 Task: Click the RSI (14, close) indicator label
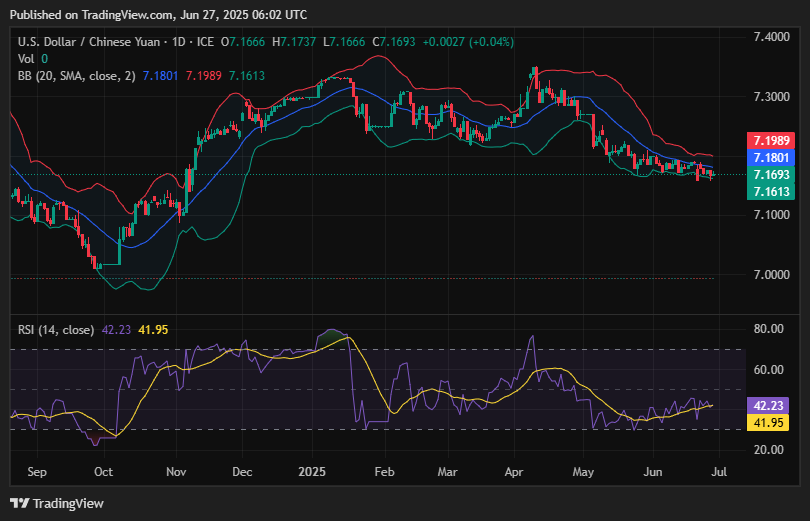56,330
